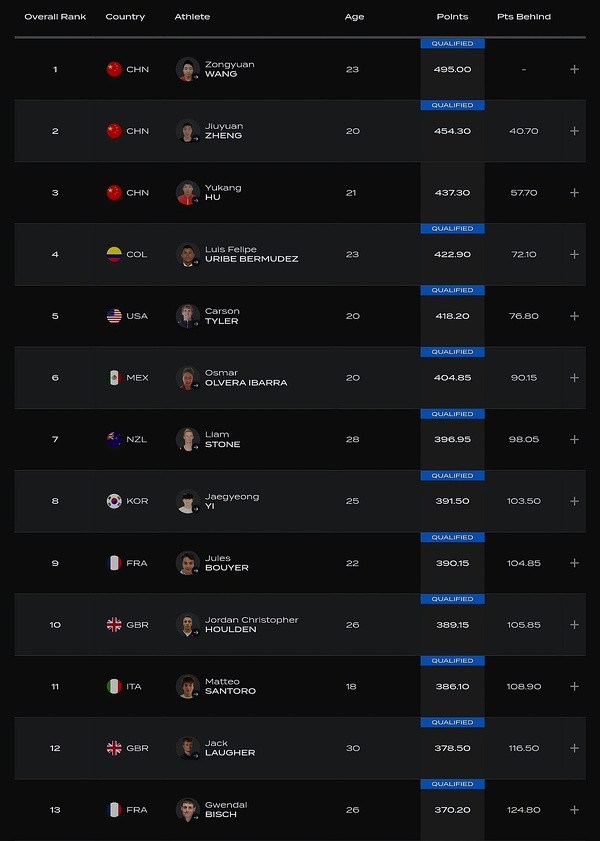Click the Points column header

tap(452, 17)
